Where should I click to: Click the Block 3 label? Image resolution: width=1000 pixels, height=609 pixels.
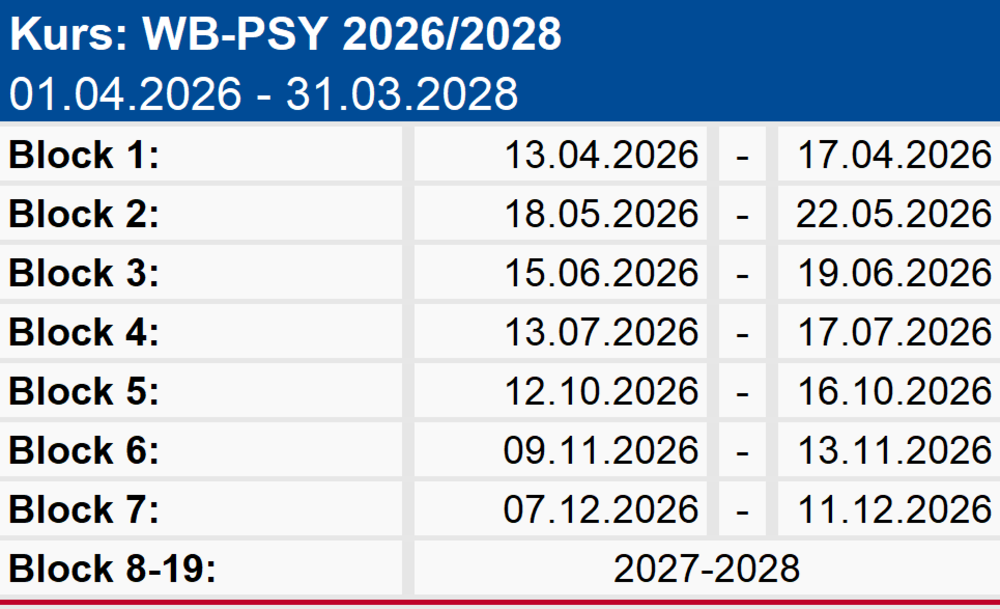pyautogui.click(x=84, y=273)
